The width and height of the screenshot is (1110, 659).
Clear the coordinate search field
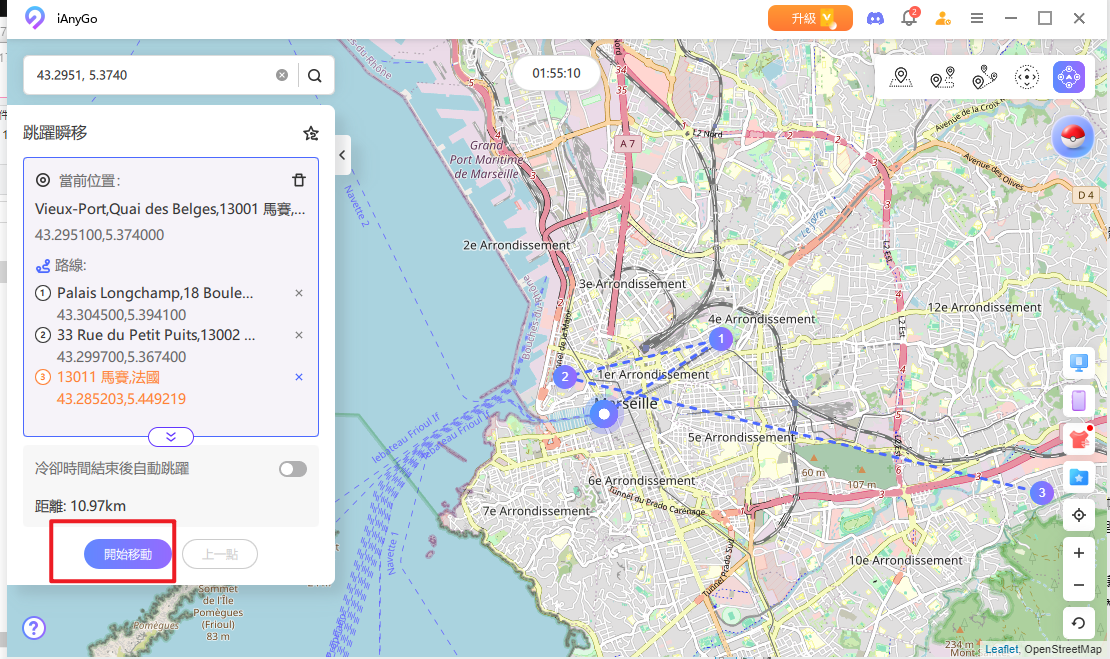[282, 75]
